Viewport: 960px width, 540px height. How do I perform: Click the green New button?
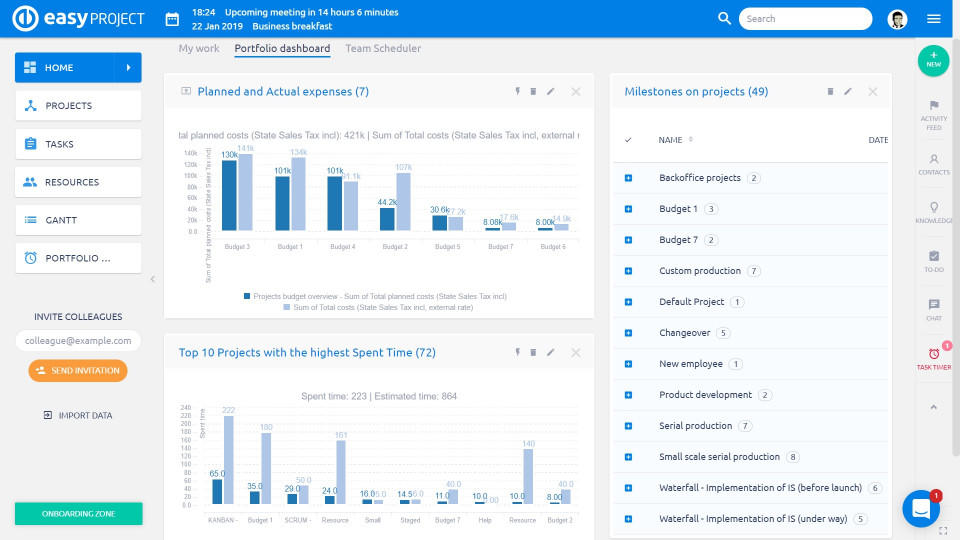coord(933,59)
